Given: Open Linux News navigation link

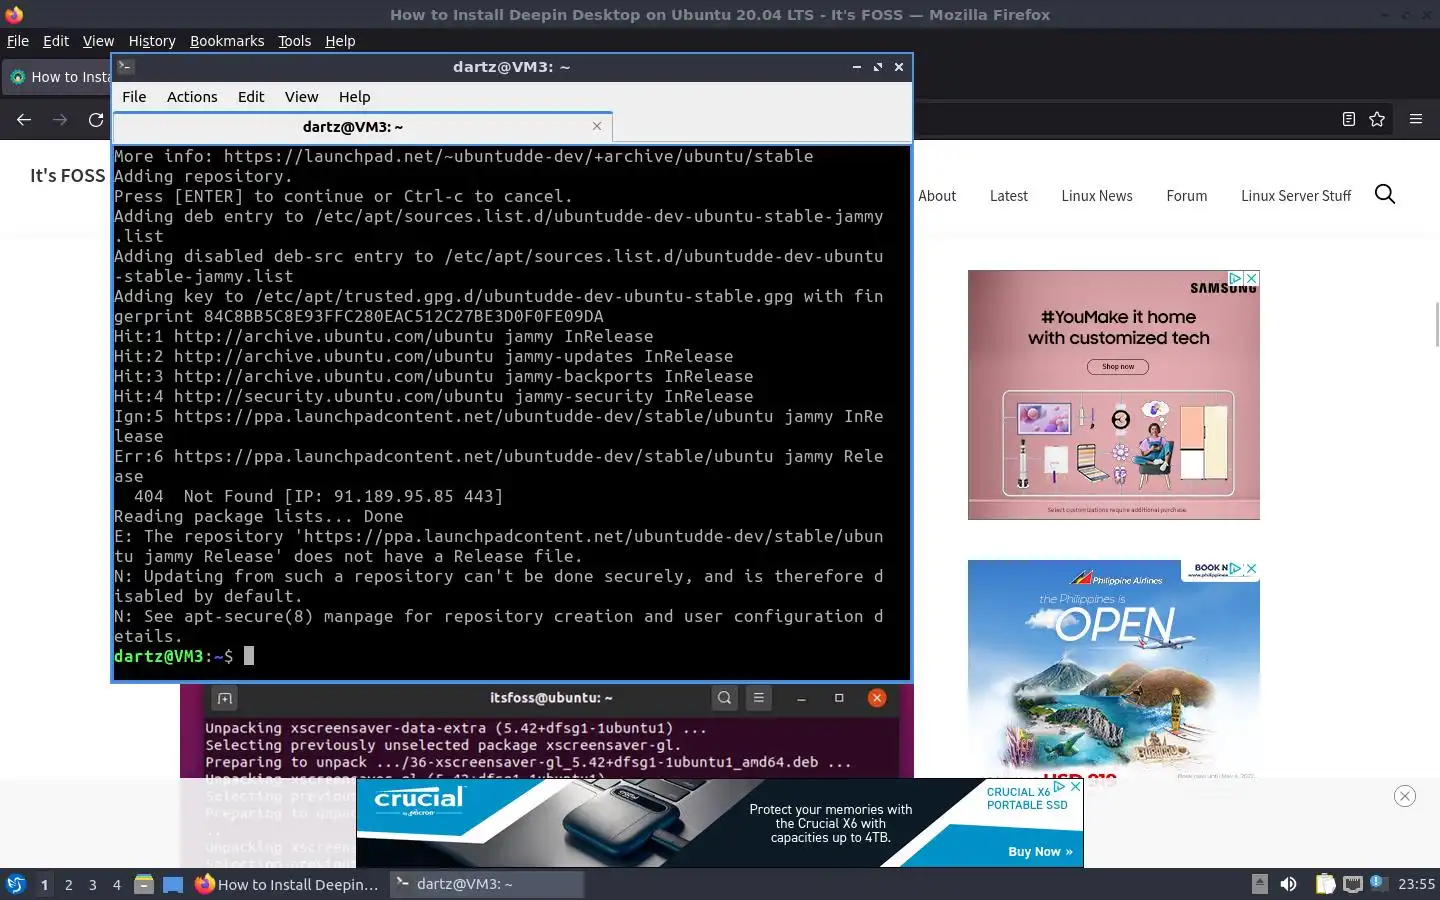Looking at the screenshot, I should pyautogui.click(x=1097, y=196).
